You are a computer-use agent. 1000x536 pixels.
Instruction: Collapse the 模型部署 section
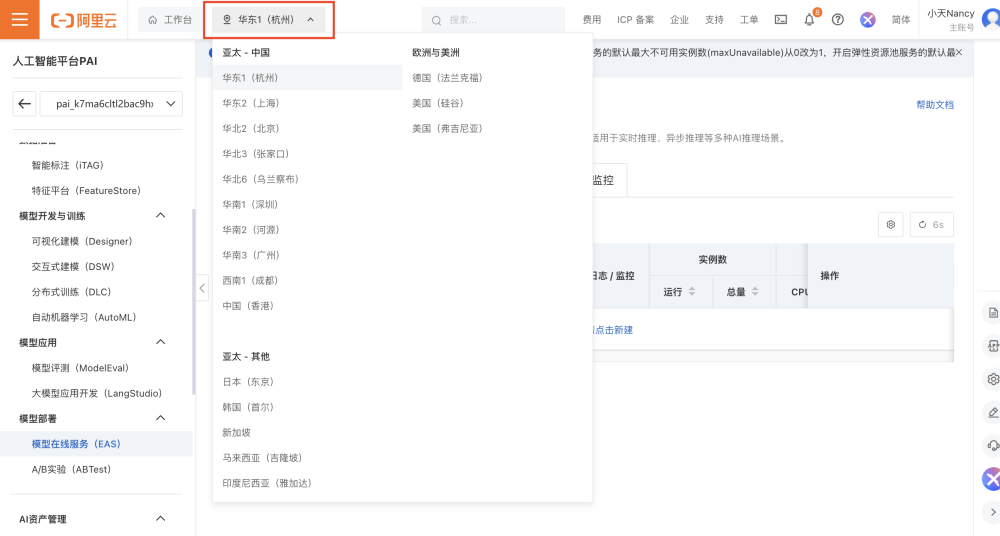click(x=161, y=418)
